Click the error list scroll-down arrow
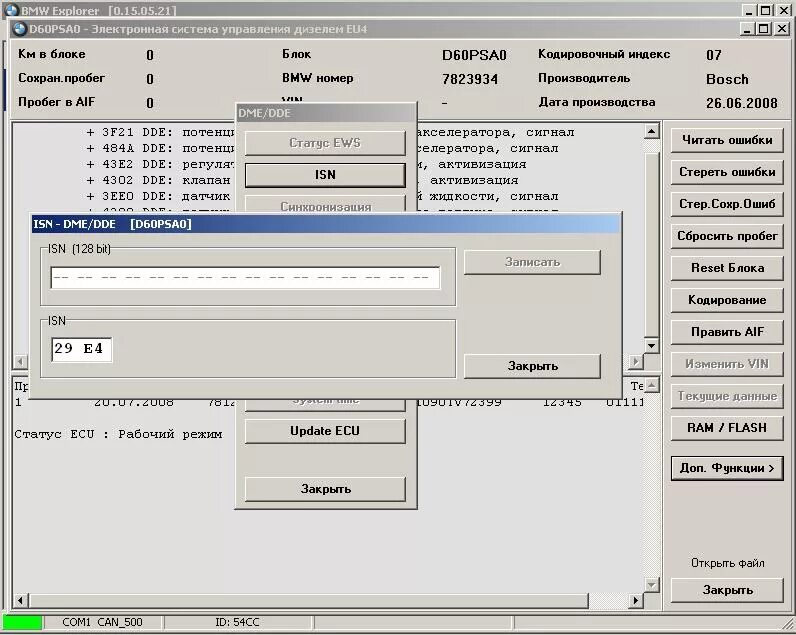This screenshot has width=796, height=635. coord(651,346)
